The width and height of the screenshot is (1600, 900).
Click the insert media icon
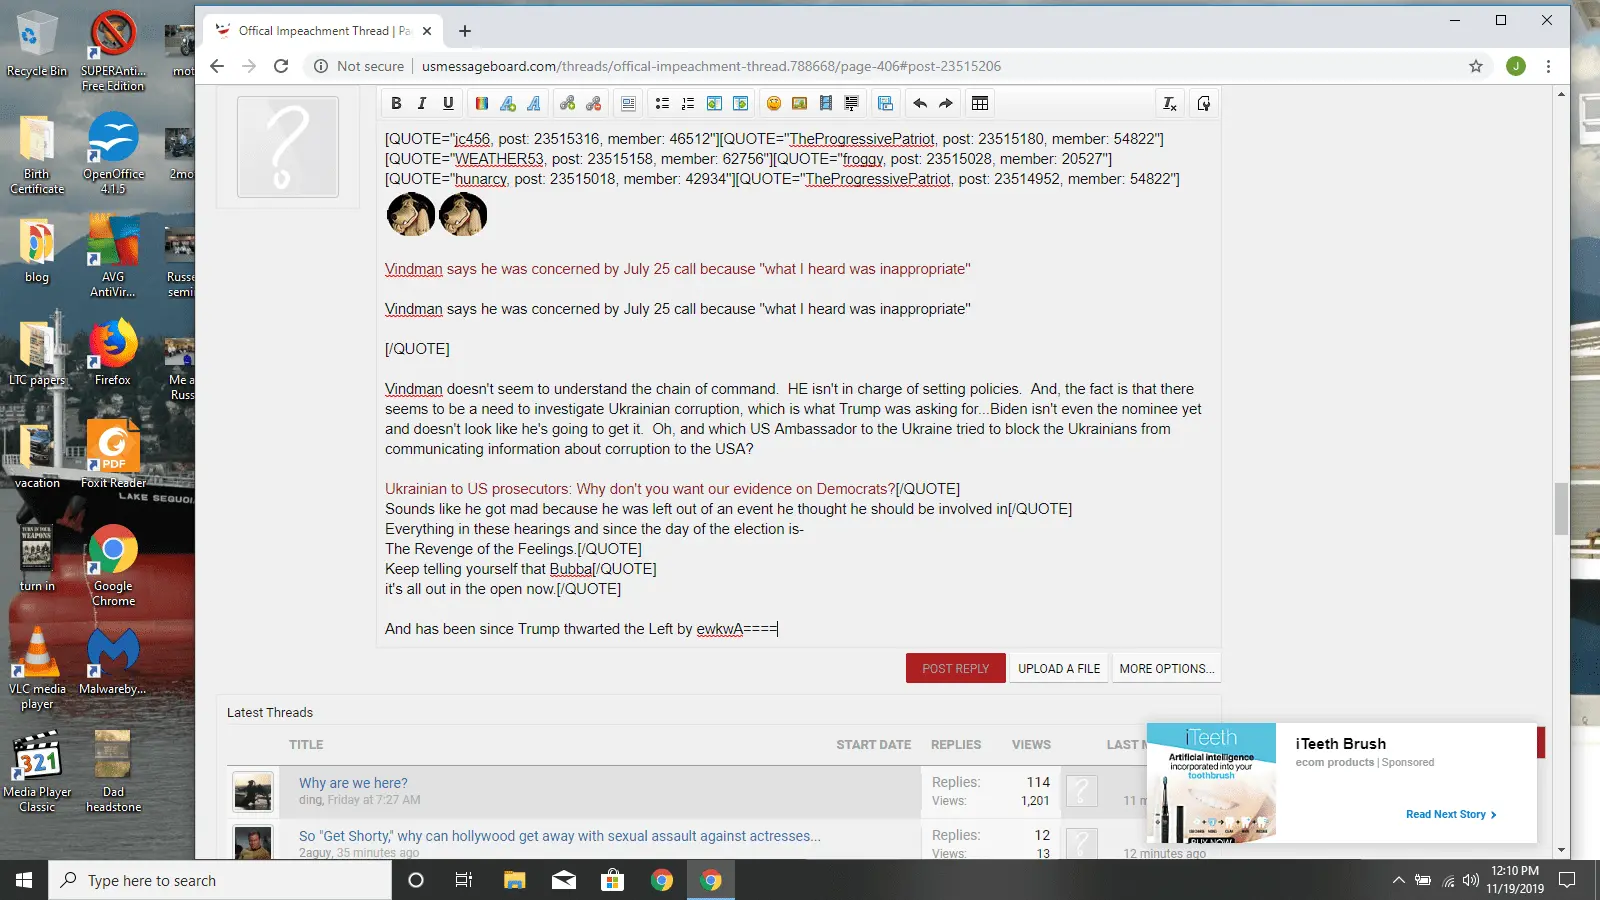click(826, 103)
